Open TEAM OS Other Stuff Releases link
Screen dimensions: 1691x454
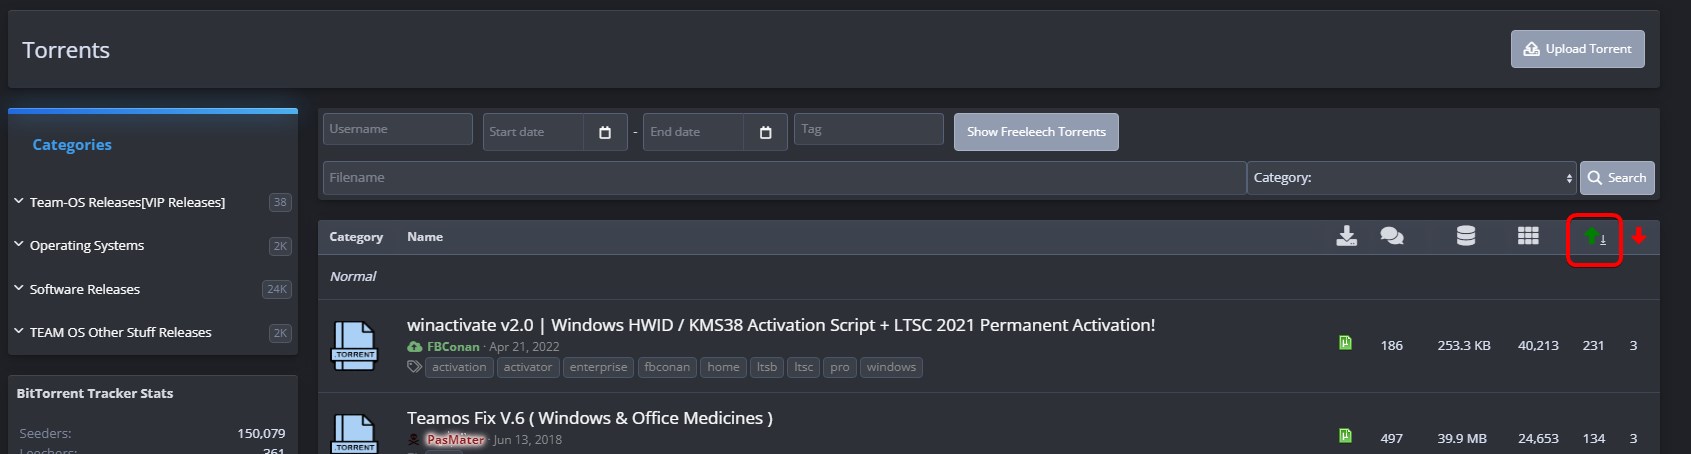[121, 332]
